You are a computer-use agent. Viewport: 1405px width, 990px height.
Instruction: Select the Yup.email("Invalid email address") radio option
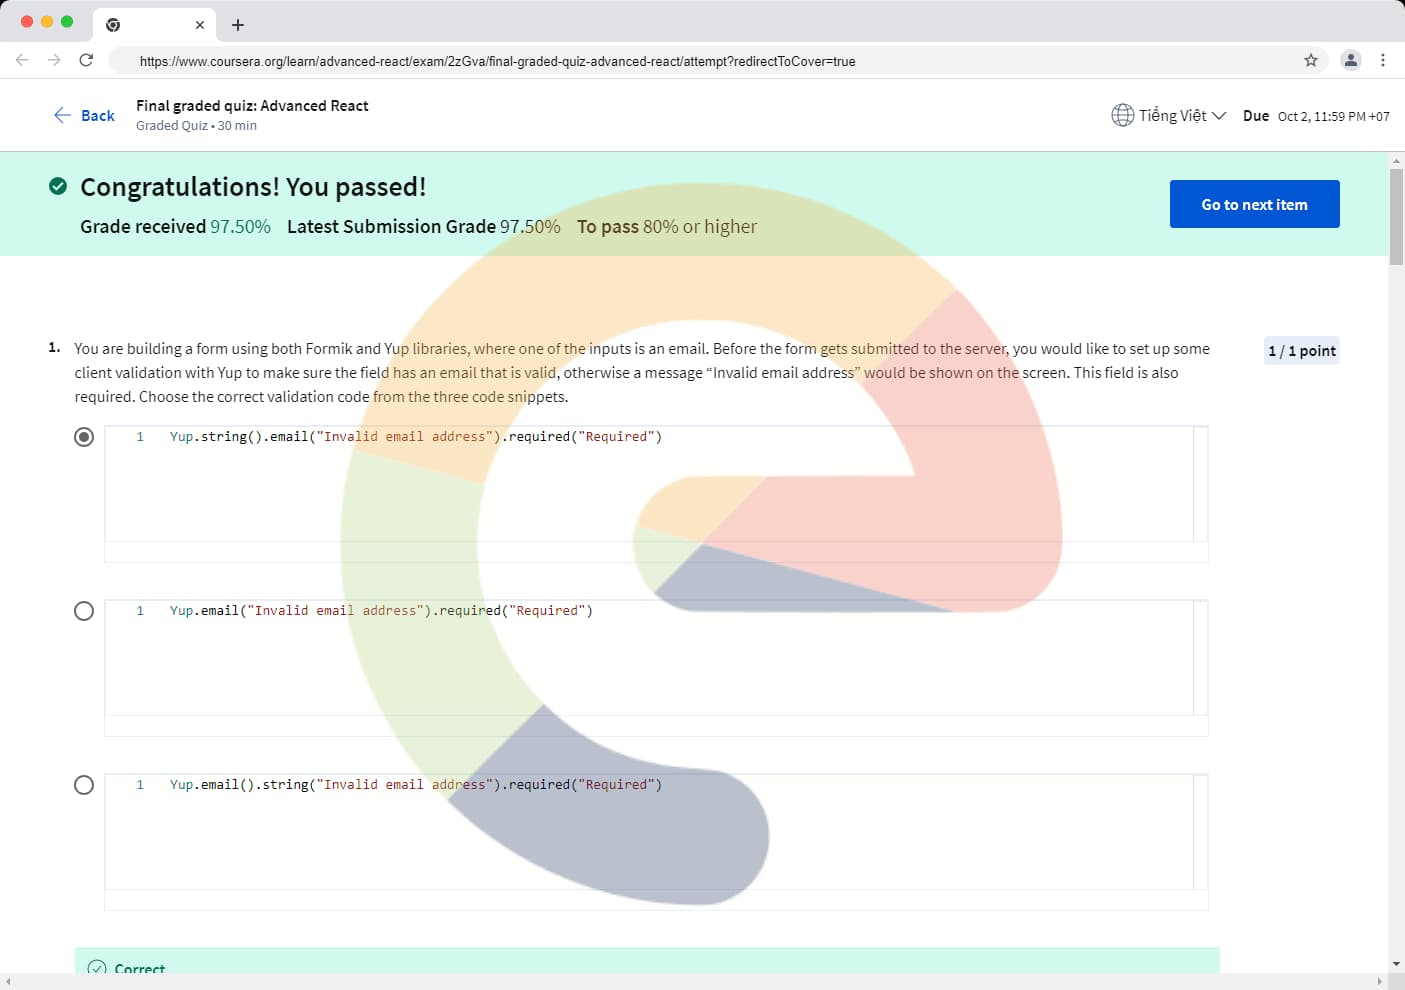pos(84,611)
